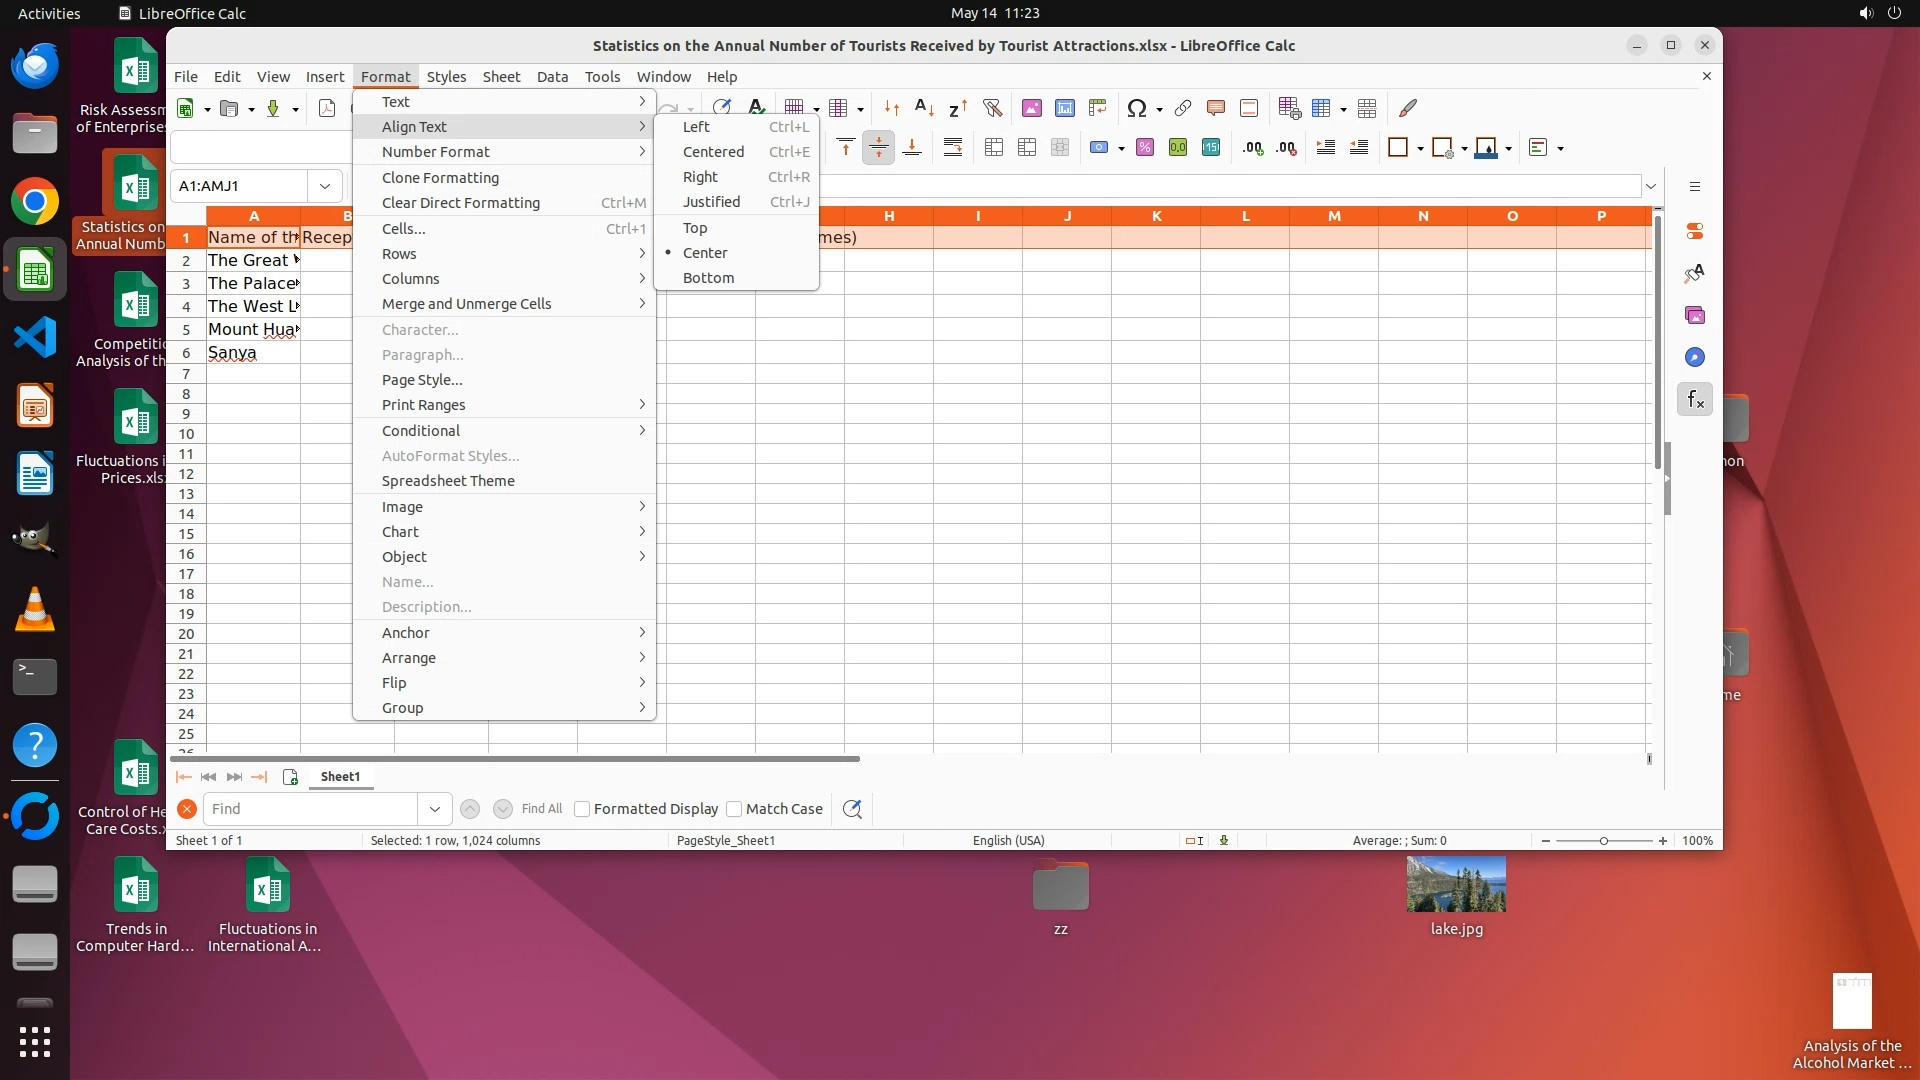Click the Find All button
The image size is (1920, 1080).
point(541,809)
